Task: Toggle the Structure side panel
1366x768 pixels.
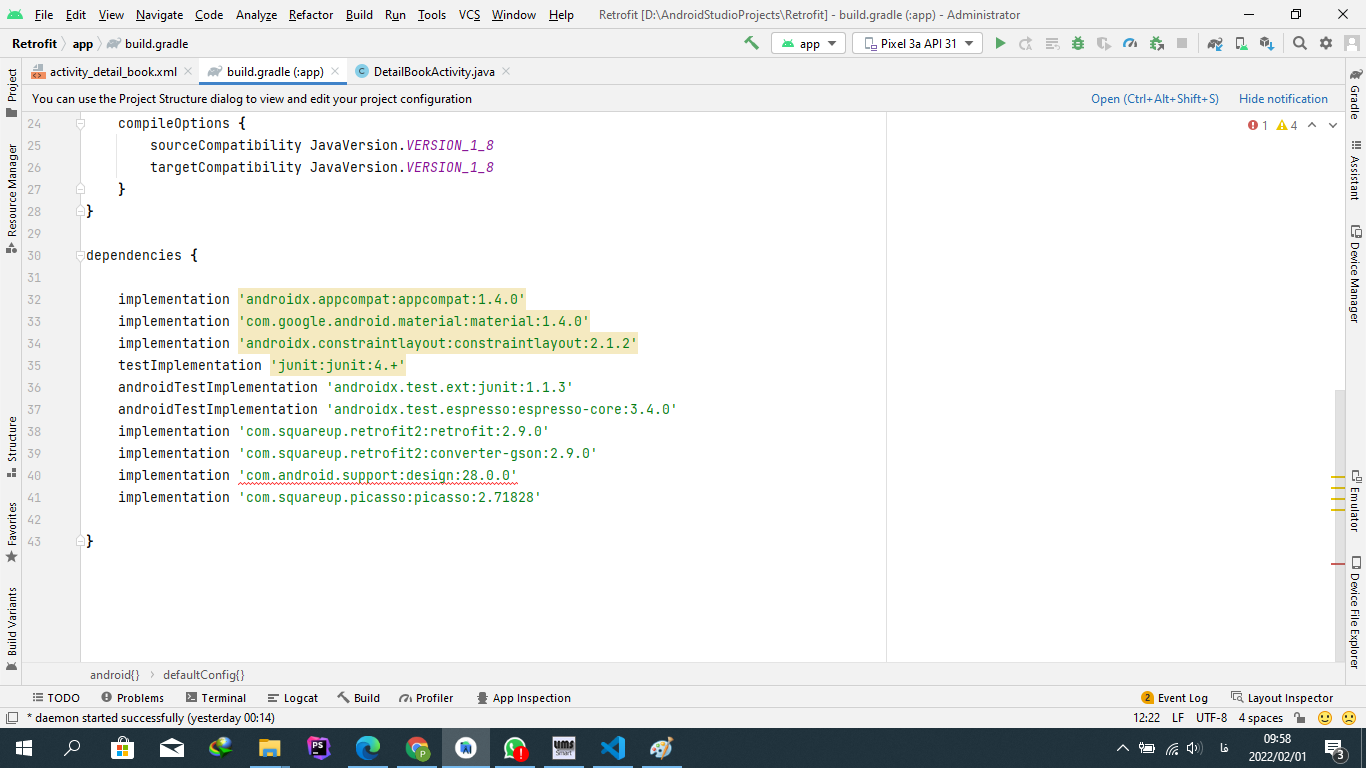Action: coord(12,447)
